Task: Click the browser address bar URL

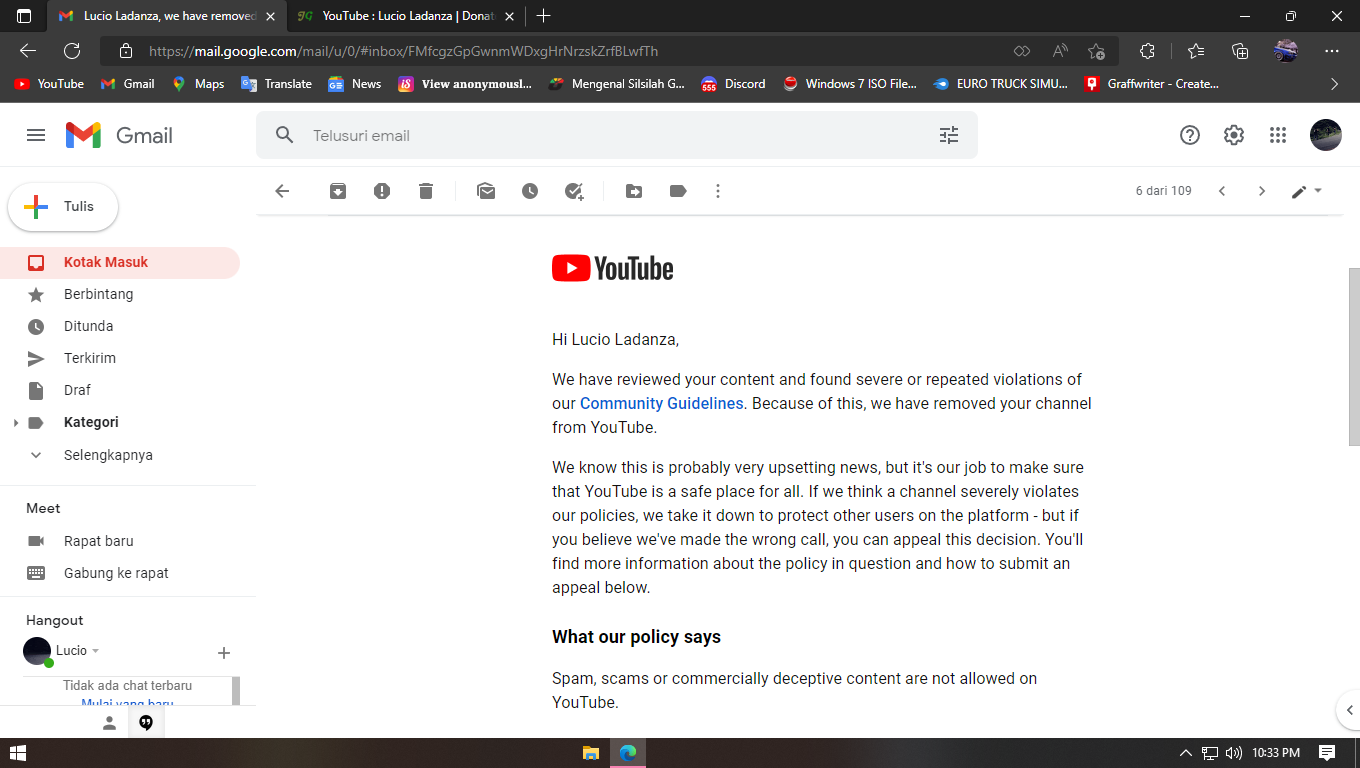Action: point(404,51)
